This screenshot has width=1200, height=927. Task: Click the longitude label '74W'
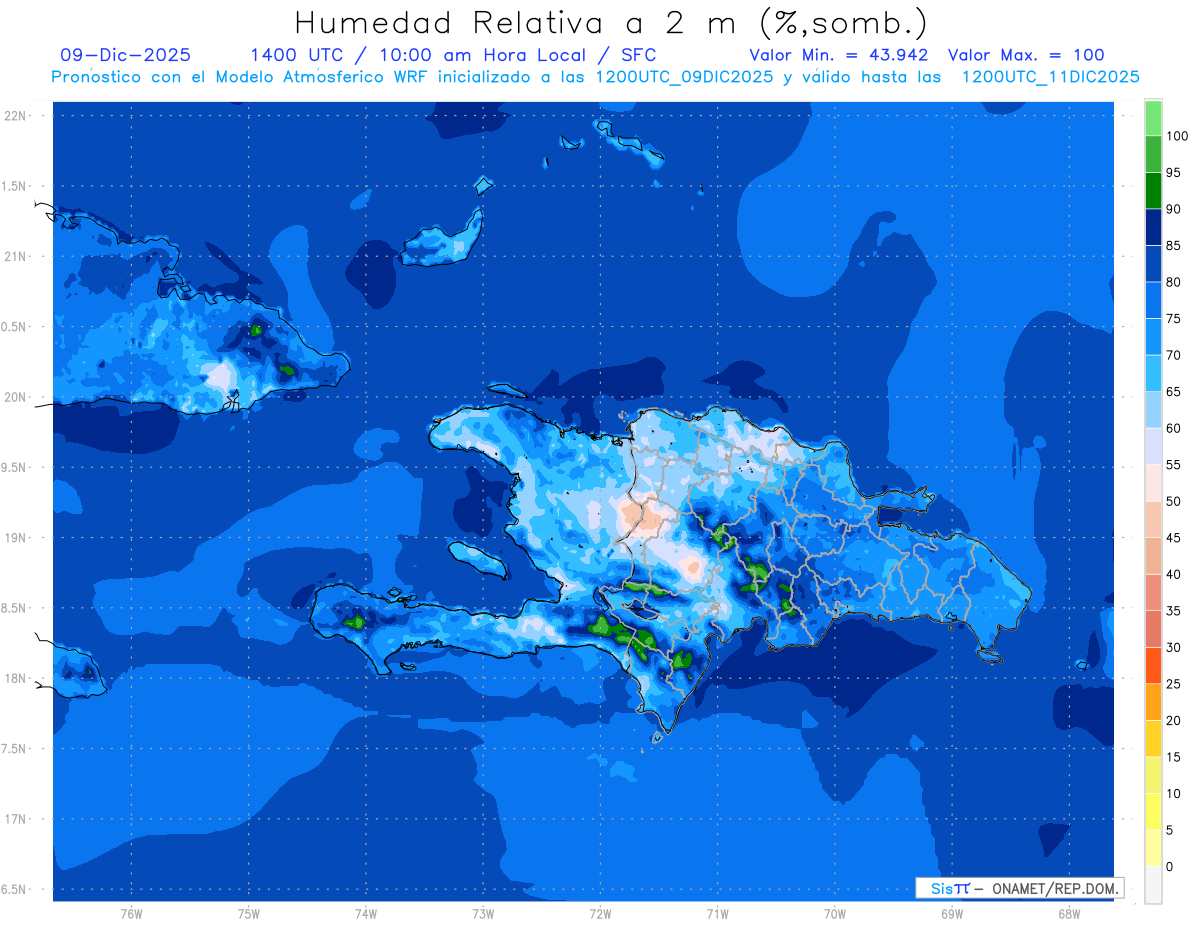[x=365, y=913]
